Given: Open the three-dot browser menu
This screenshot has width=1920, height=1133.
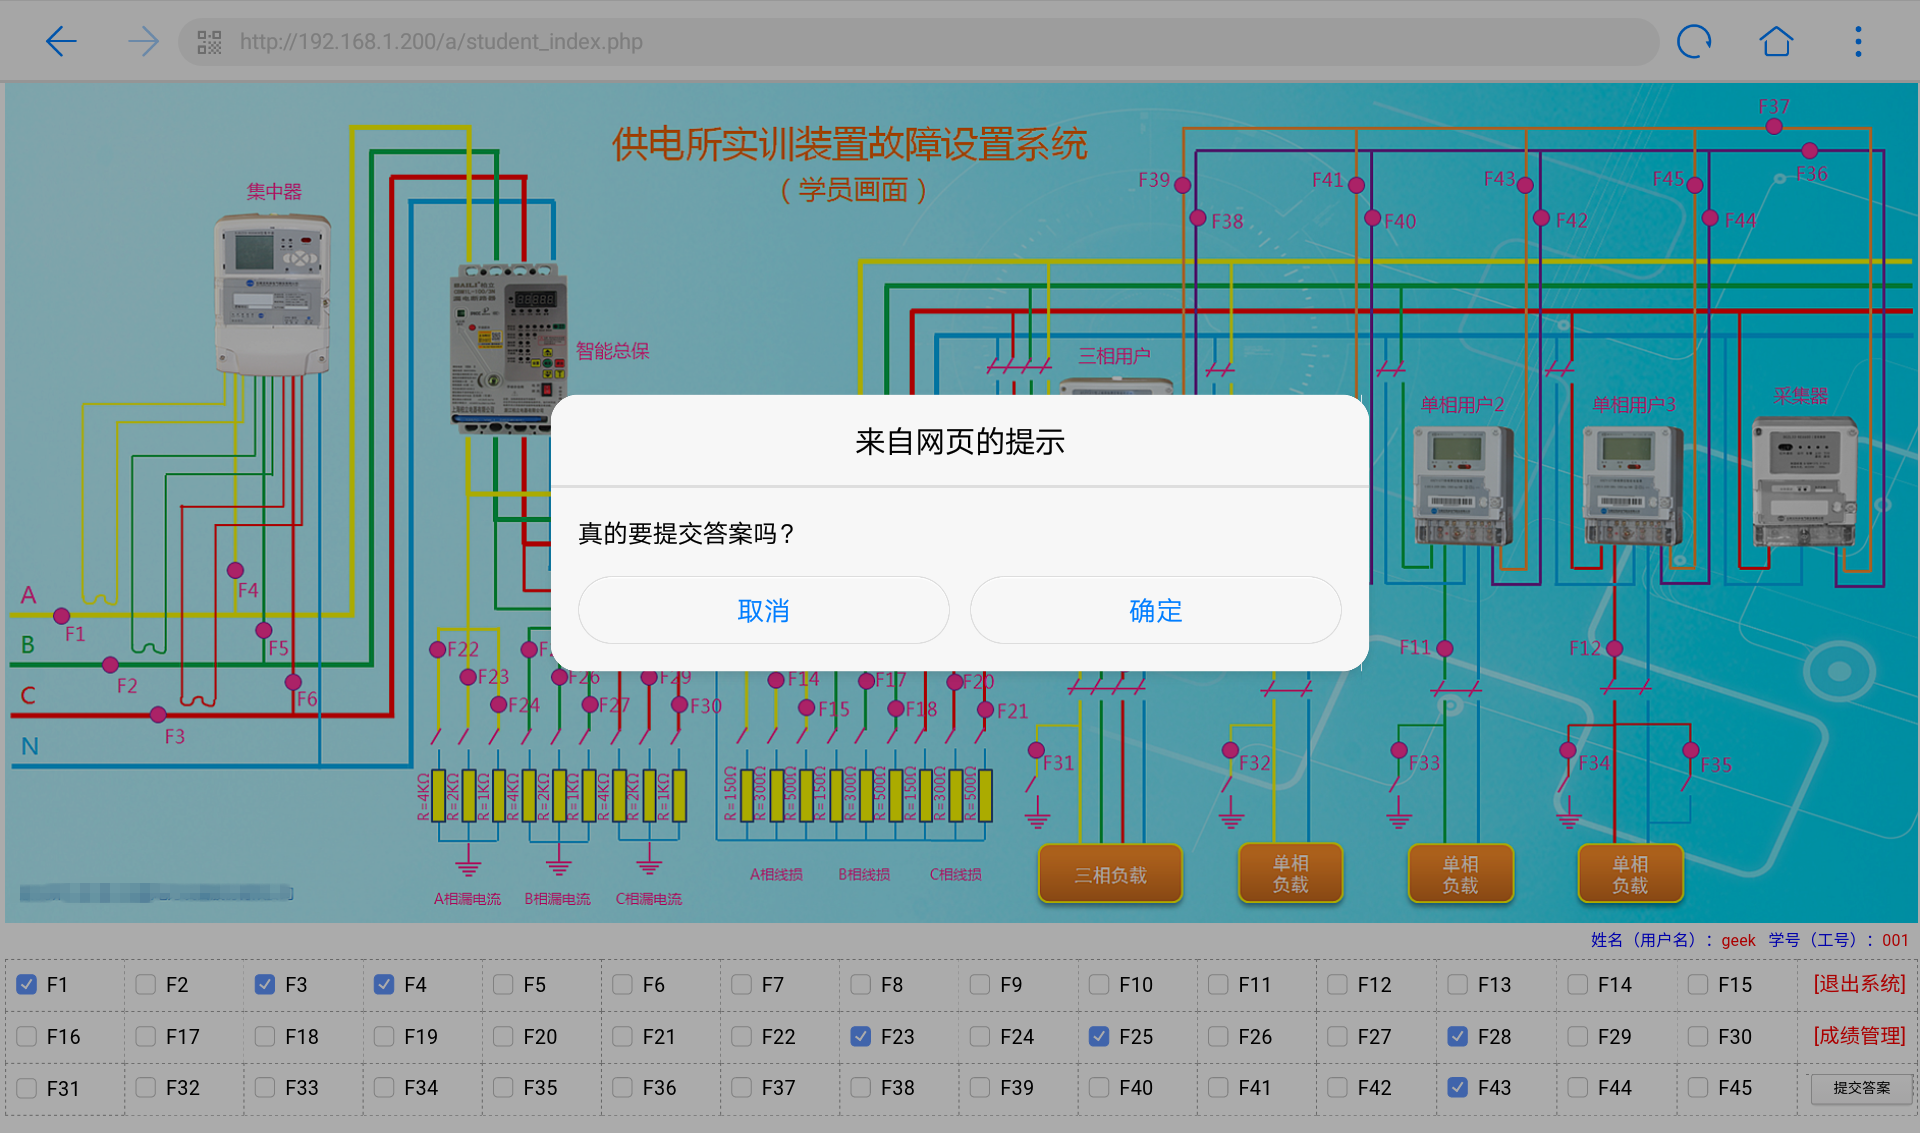Looking at the screenshot, I should (1858, 42).
